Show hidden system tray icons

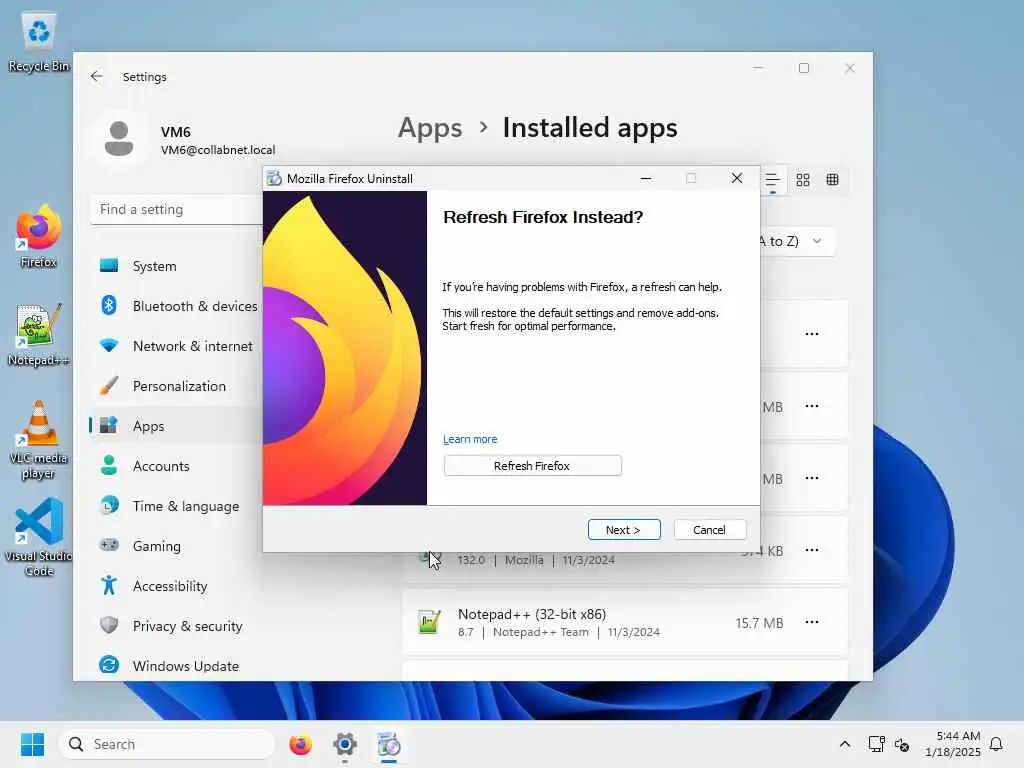[x=844, y=744]
